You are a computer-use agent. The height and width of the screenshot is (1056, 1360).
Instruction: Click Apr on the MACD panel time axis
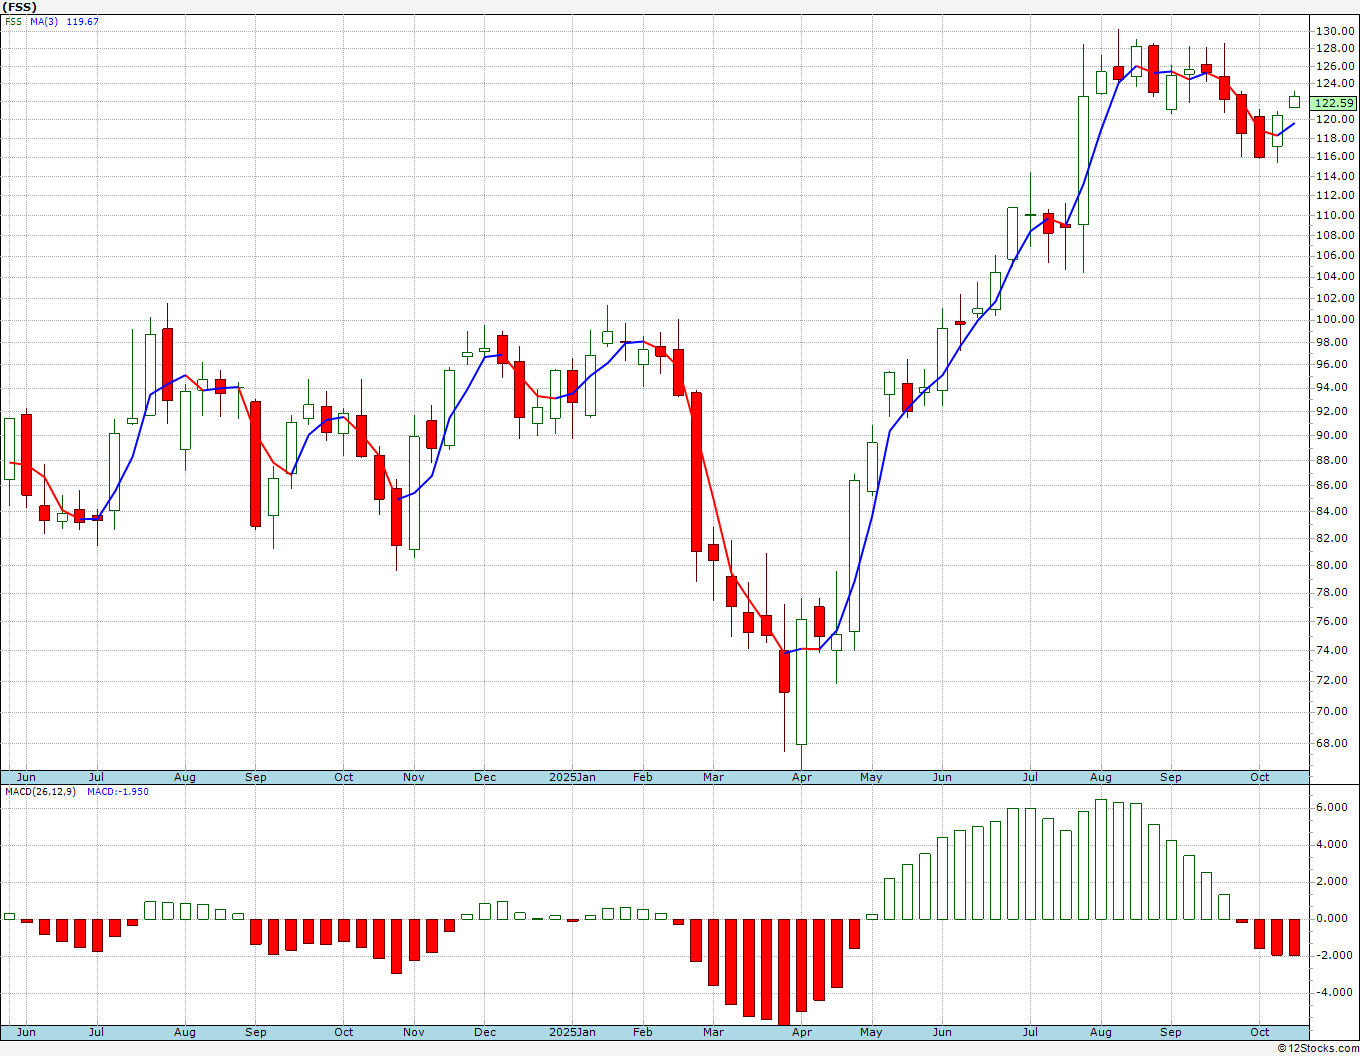801,1032
